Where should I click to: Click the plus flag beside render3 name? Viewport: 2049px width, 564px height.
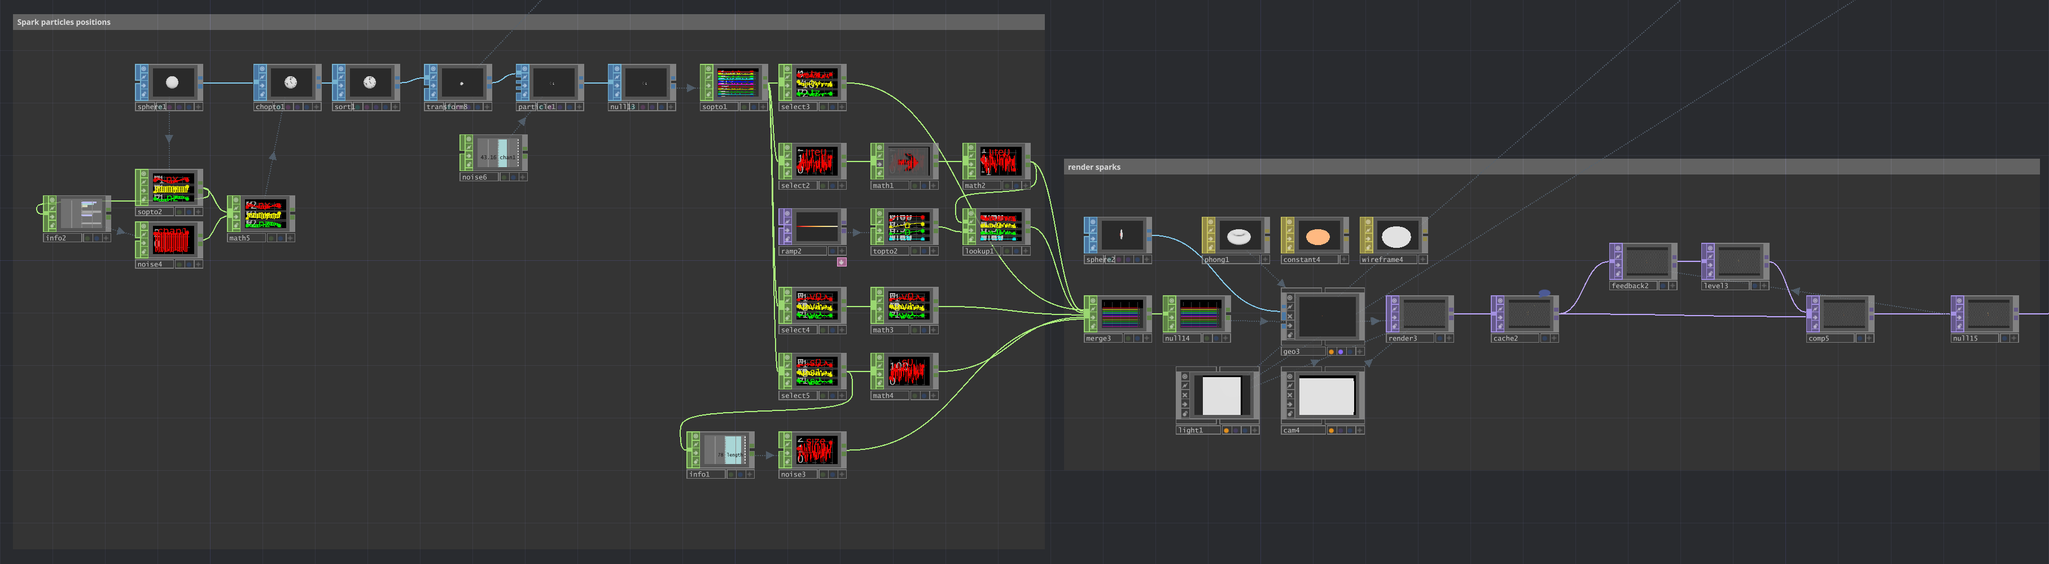1449,338
